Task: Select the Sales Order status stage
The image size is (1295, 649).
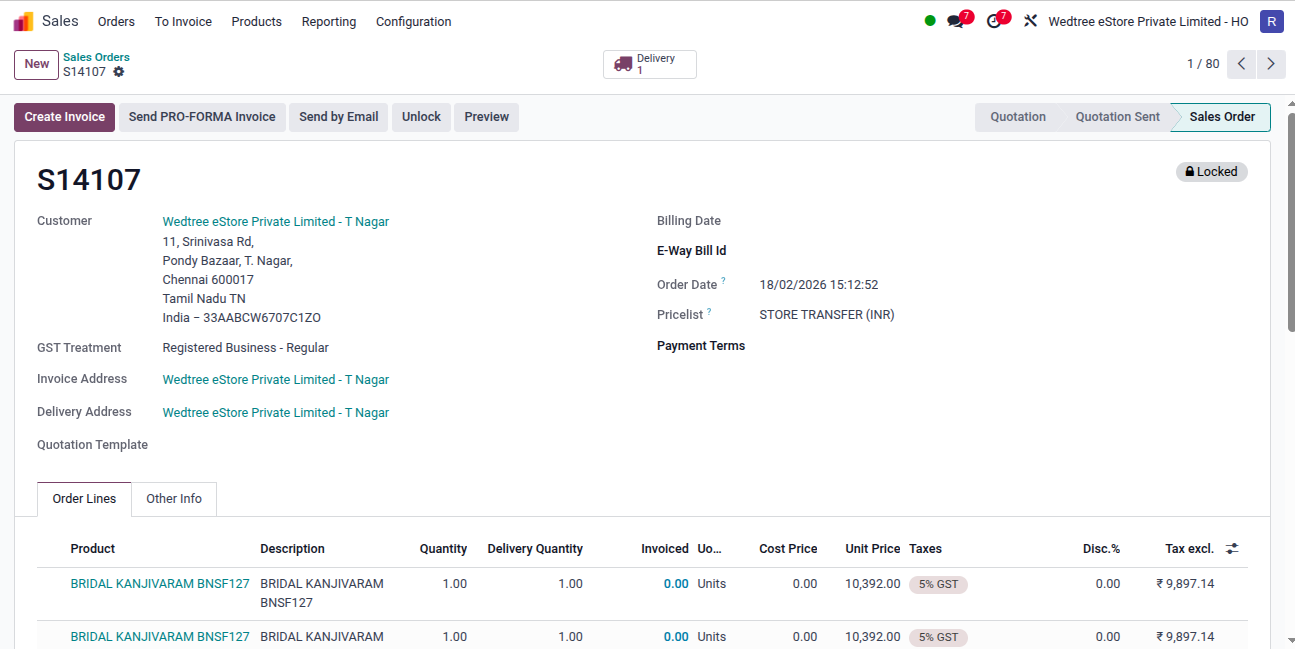Action: pos(1222,117)
